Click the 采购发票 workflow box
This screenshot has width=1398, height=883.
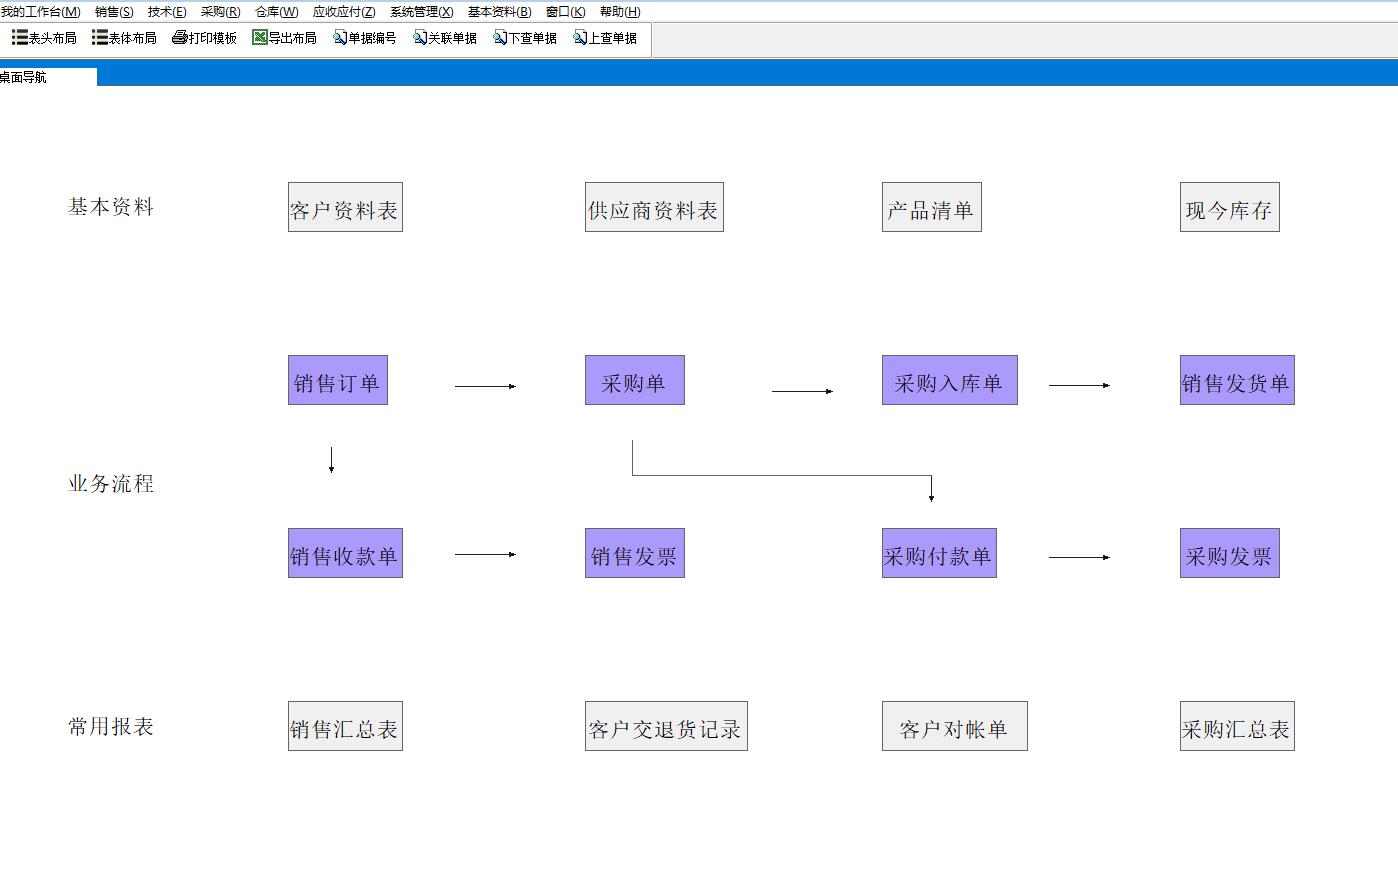[1229, 554]
